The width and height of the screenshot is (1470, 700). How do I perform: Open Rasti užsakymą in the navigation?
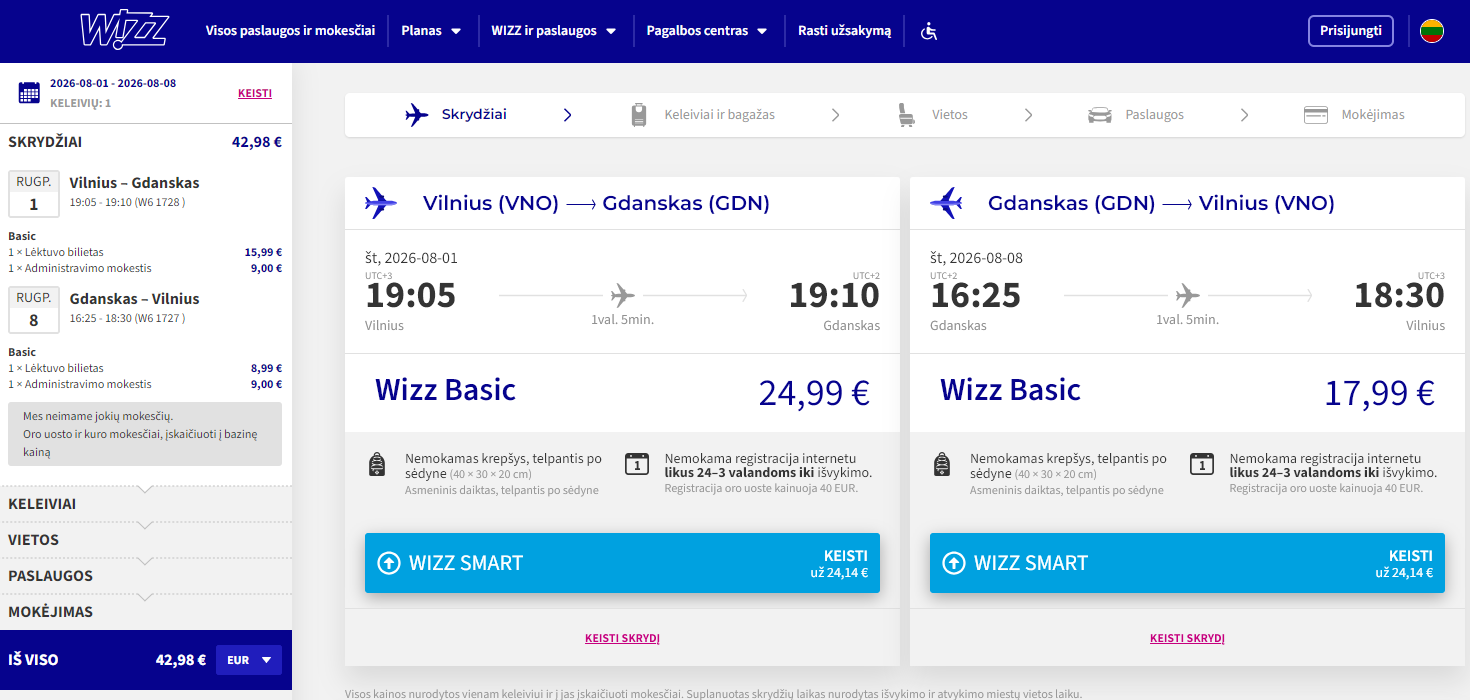click(x=844, y=31)
